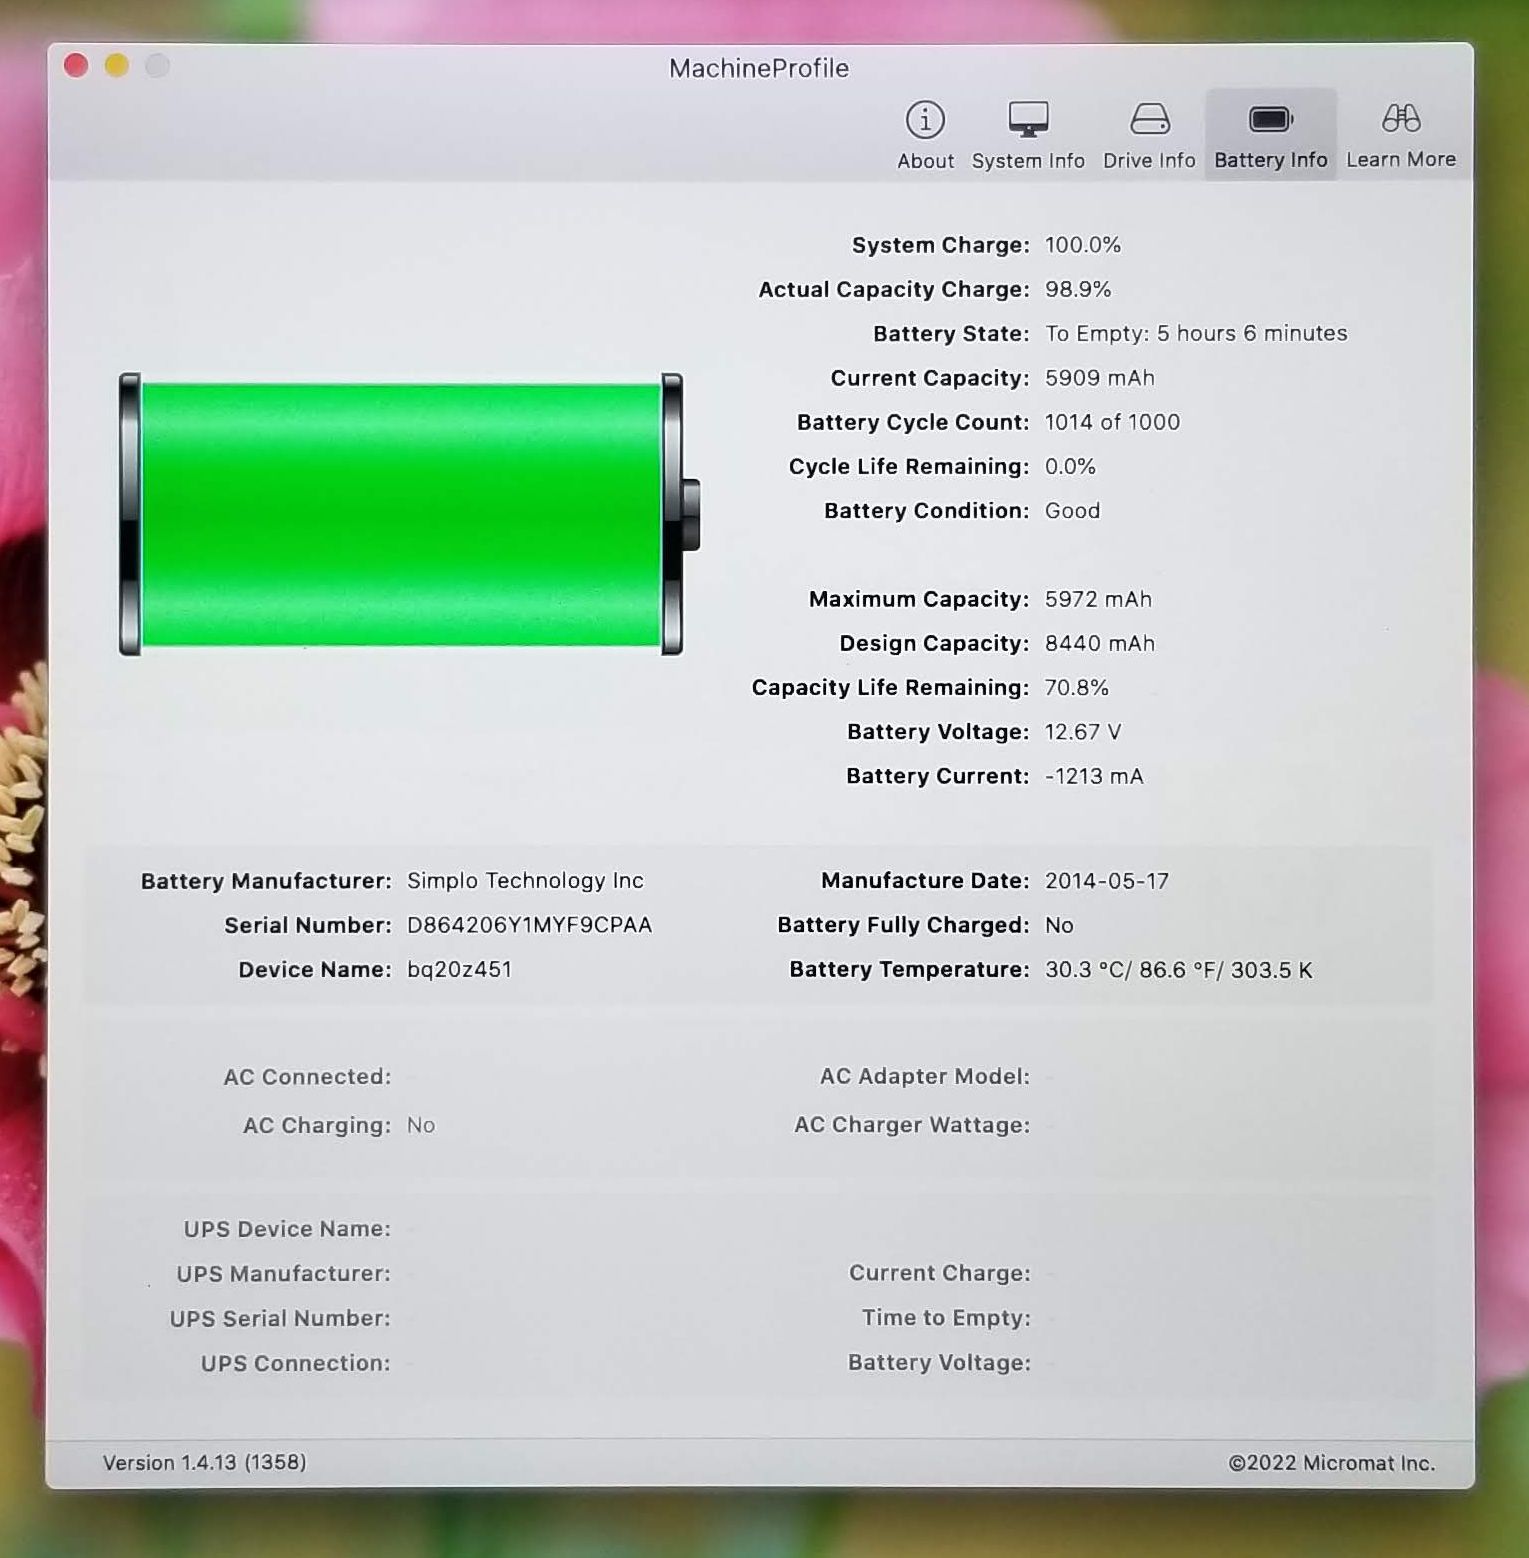The height and width of the screenshot is (1558, 1529).
Task: Open the About info icon
Action: (925, 120)
